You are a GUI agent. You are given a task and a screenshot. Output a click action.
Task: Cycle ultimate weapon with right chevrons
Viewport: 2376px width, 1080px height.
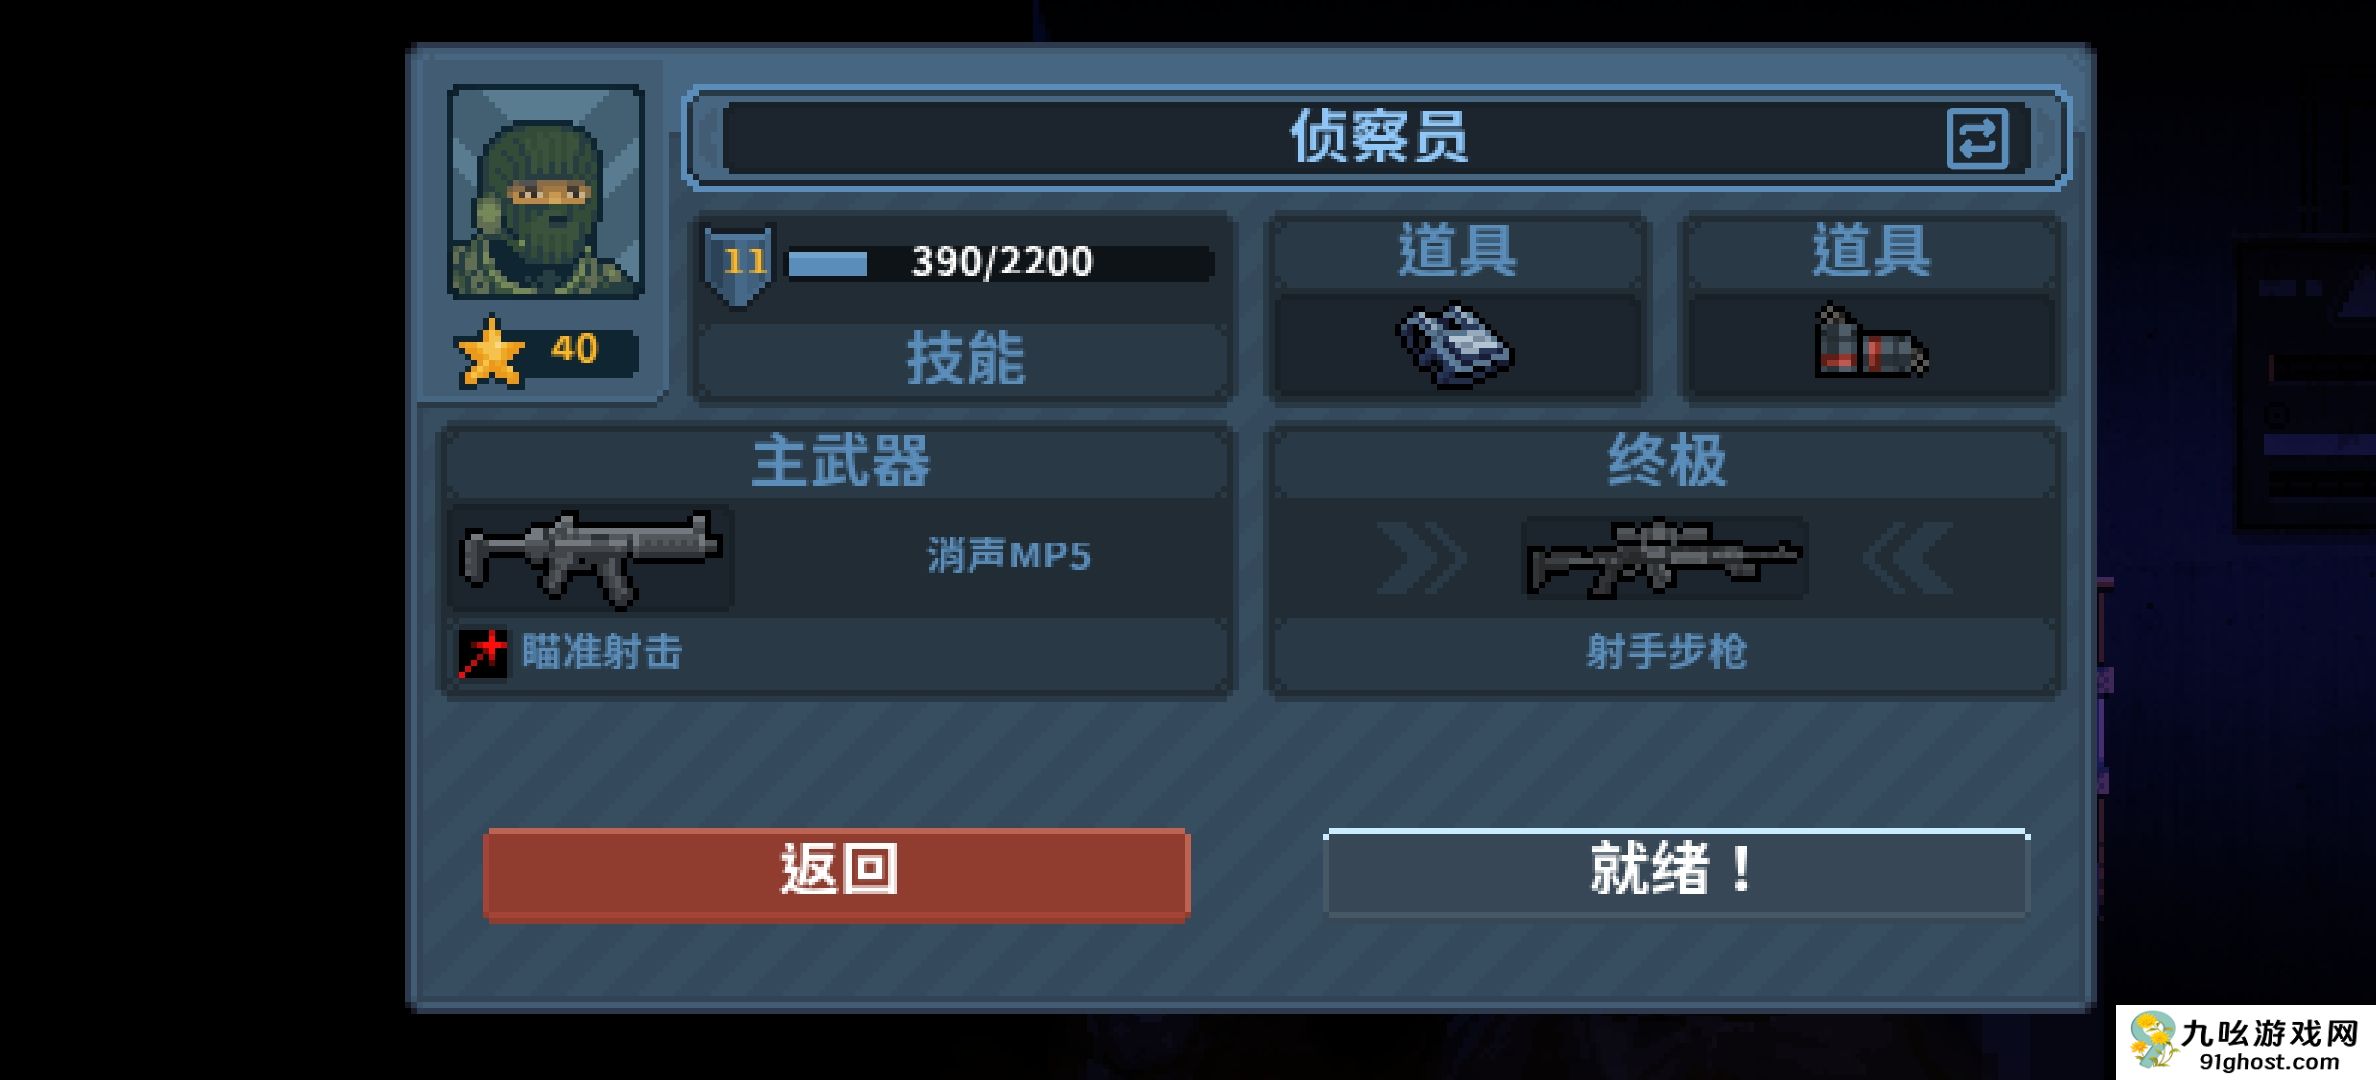[x=1422, y=558]
